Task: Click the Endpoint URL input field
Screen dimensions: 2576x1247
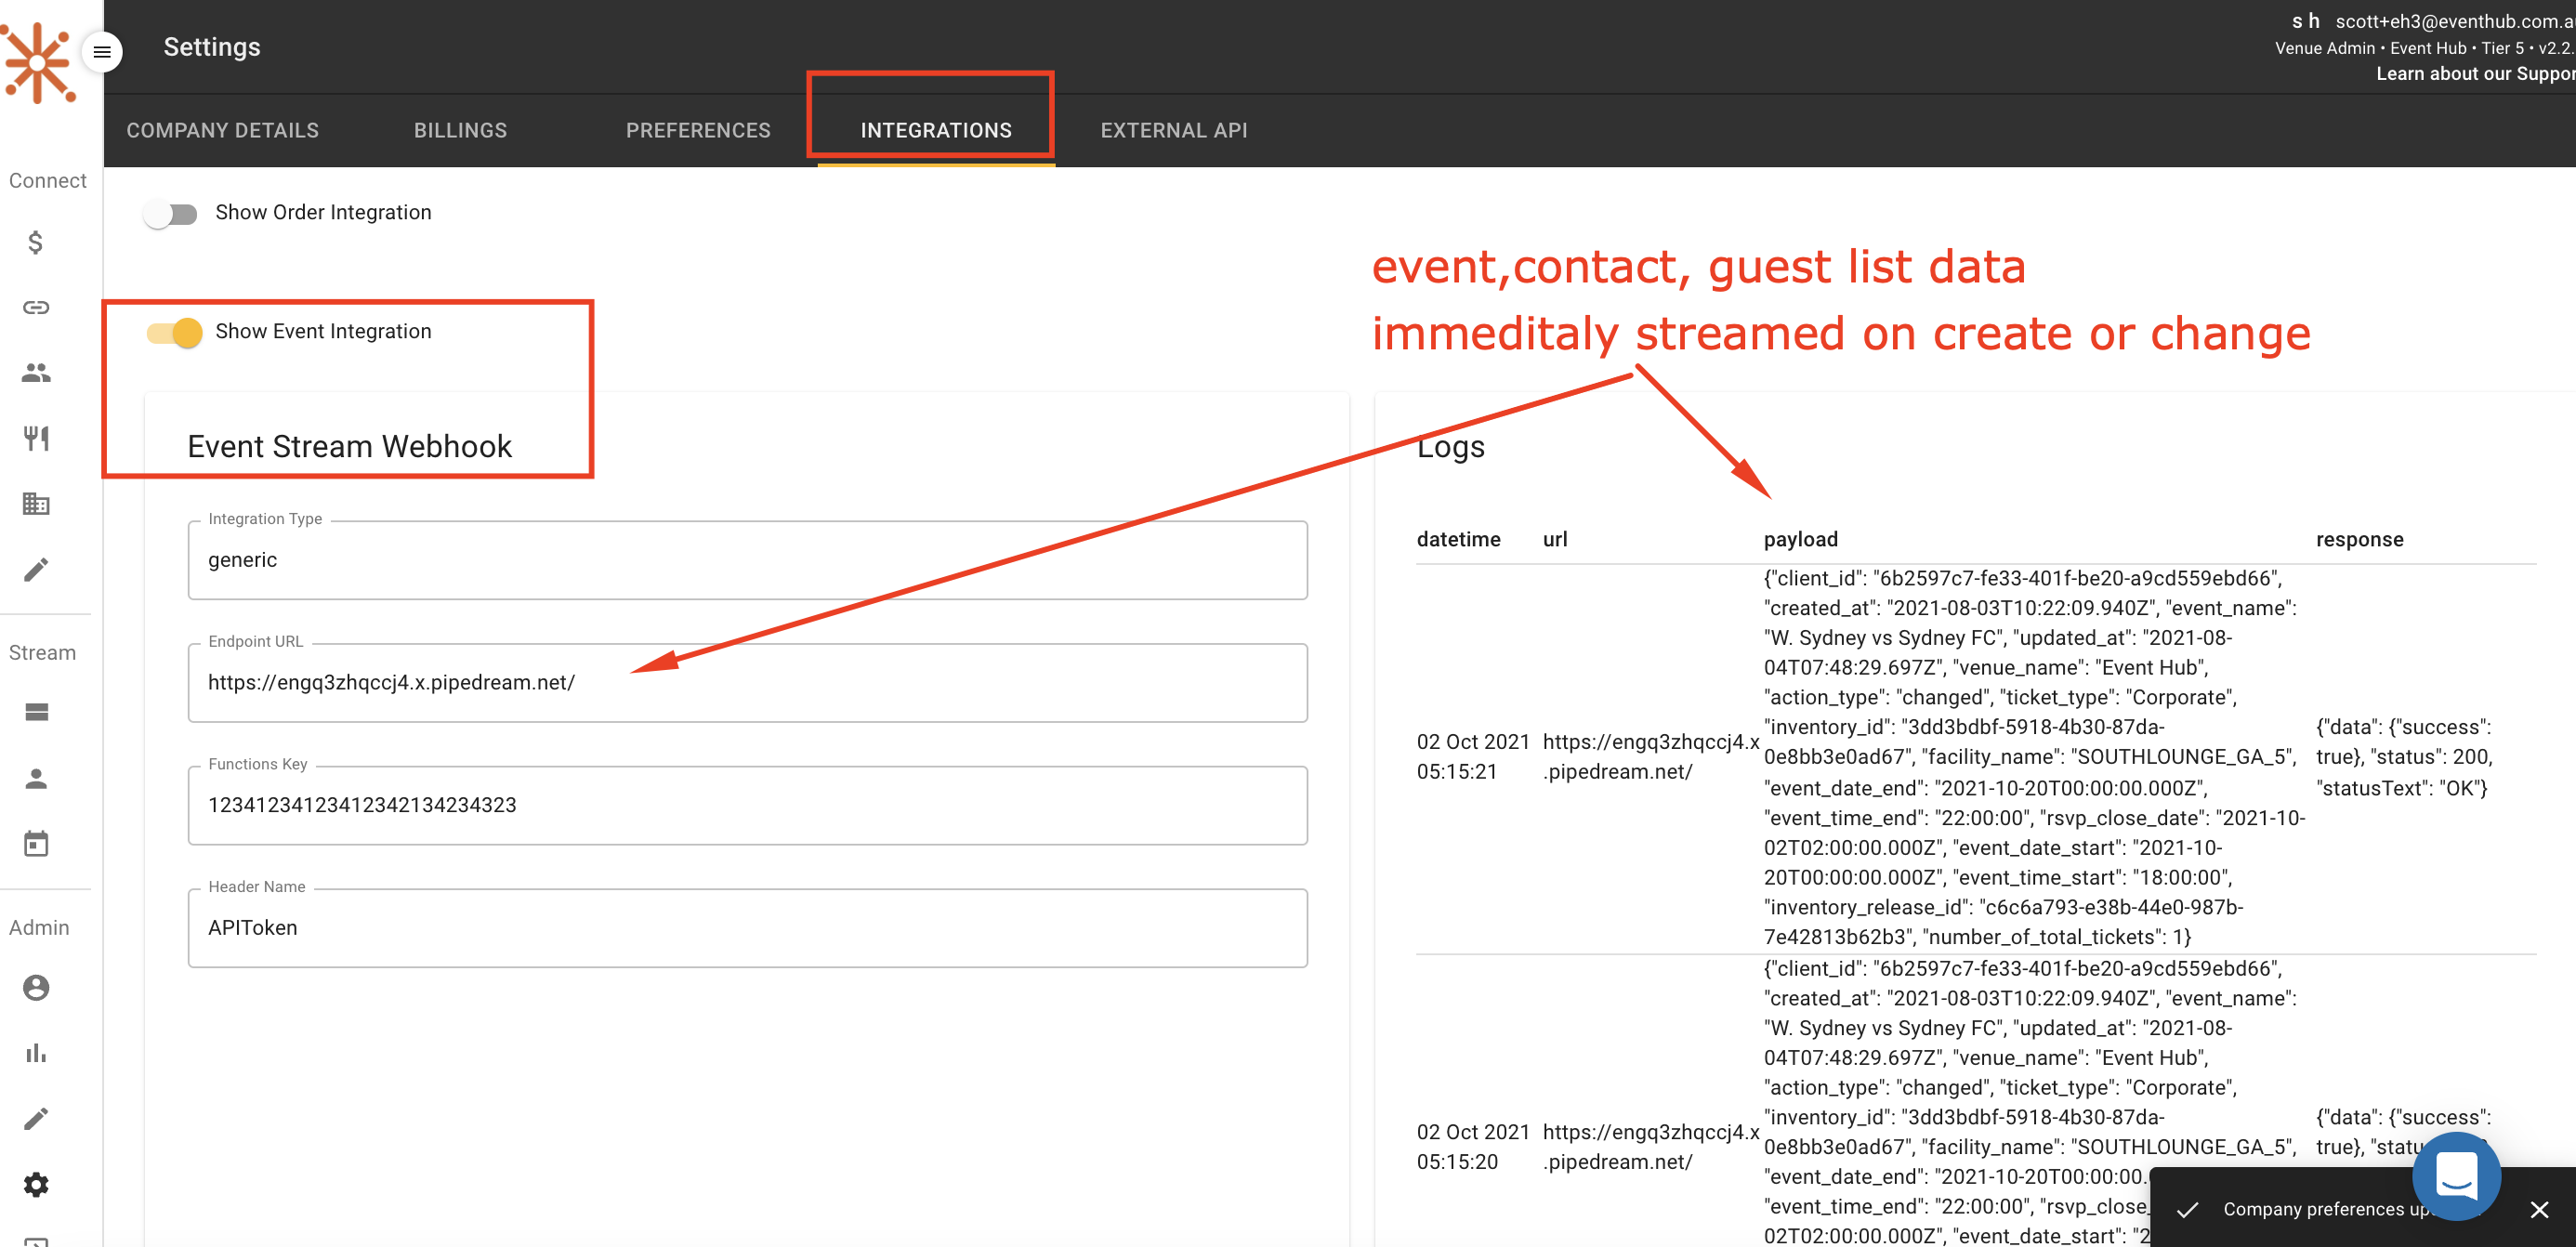Action: point(746,683)
